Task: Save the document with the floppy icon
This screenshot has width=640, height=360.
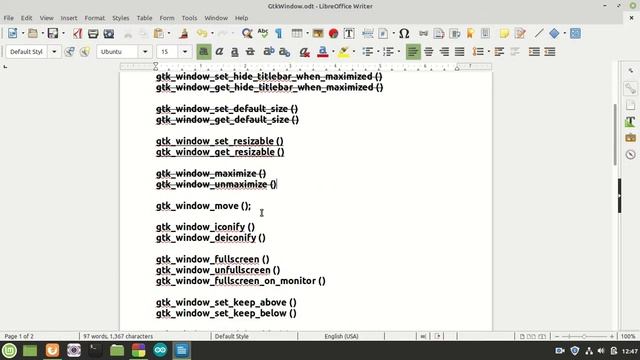Action: (x=53, y=33)
